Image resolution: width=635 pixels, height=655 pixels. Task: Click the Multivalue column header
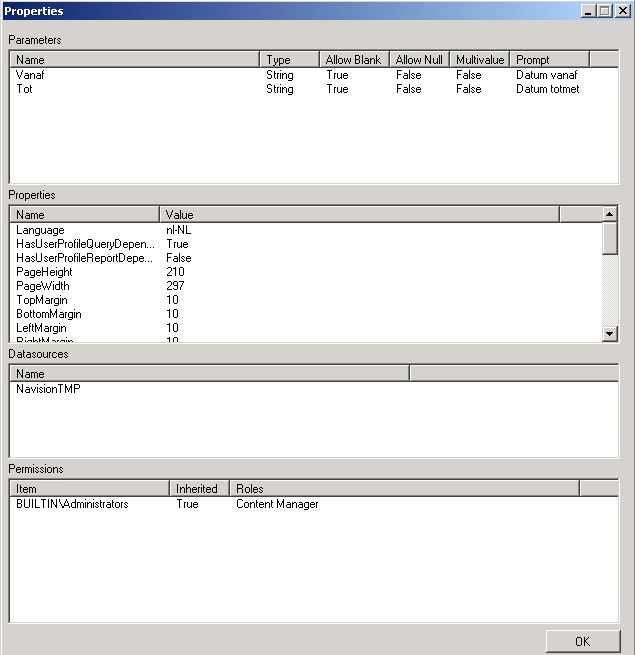pos(480,60)
